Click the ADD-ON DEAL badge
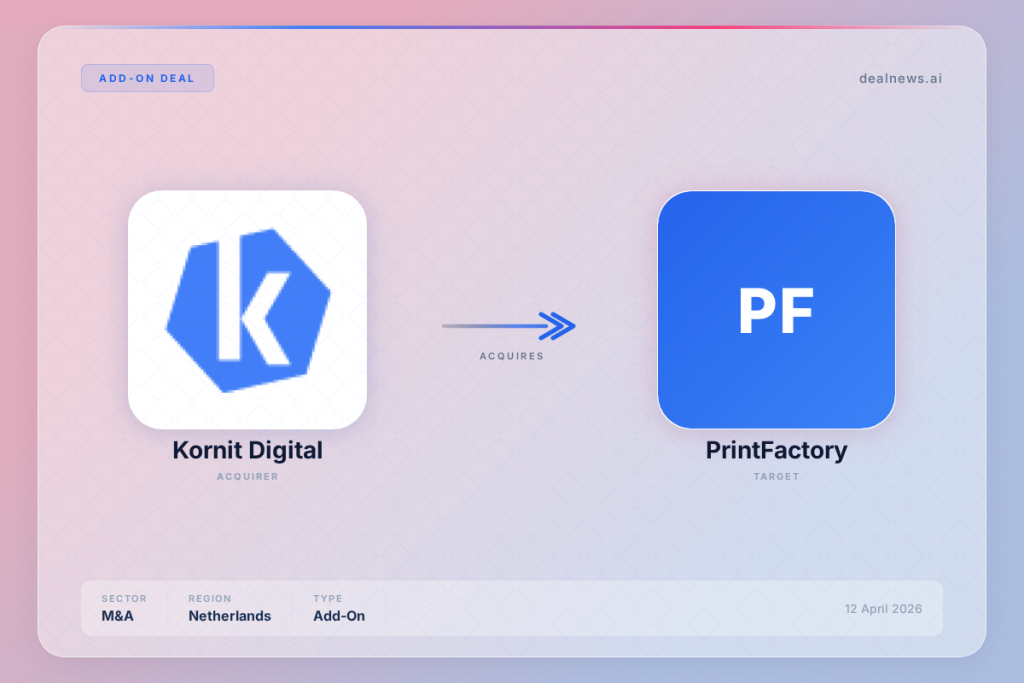The width and height of the screenshot is (1024, 683). coord(147,78)
